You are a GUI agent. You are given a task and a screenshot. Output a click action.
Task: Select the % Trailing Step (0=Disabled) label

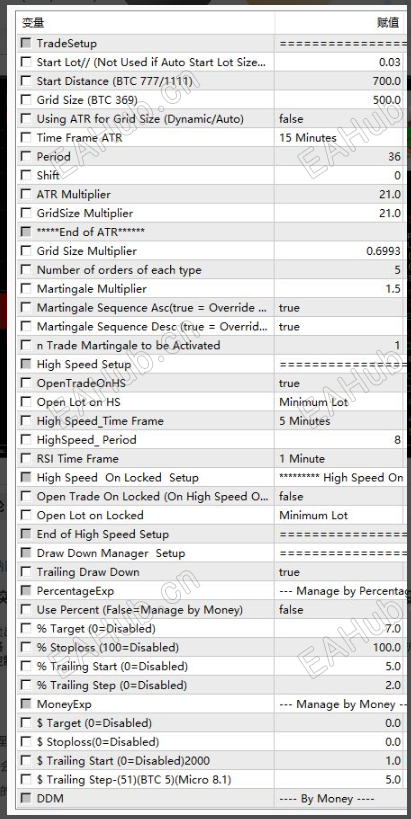[112, 685]
